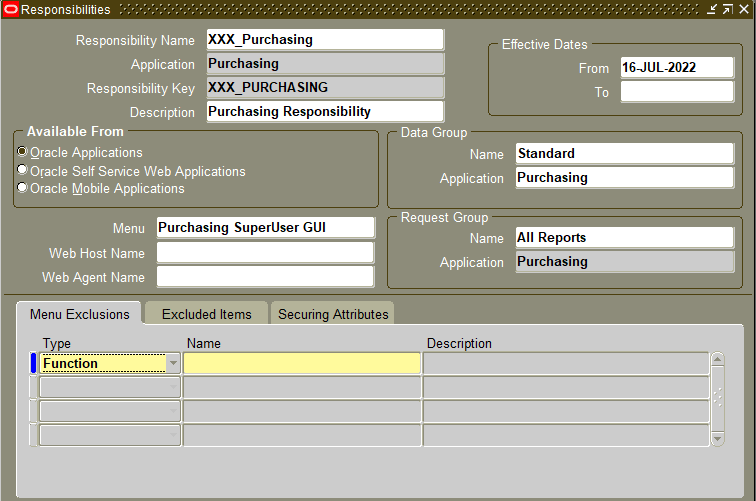Switch to the Securing Attributes tab
Screen dimensions: 756x501
[x=333, y=314]
